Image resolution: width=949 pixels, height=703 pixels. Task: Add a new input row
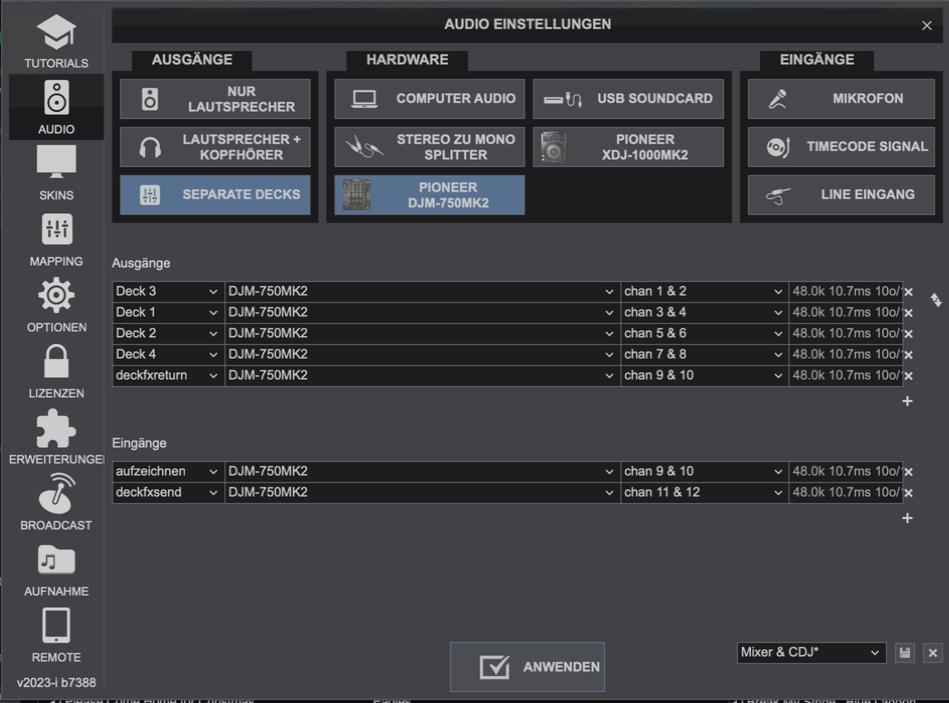coord(907,518)
